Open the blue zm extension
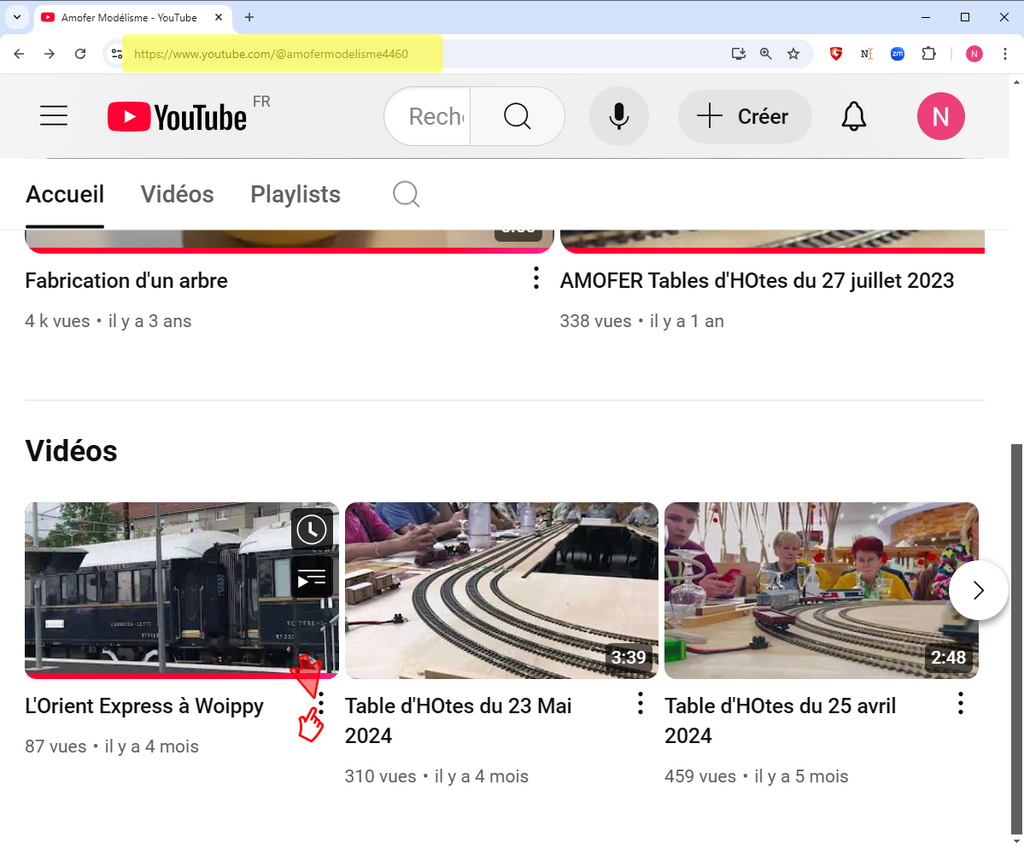The width and height of the screenshot is (1024, 849). [x=897, y=54]
